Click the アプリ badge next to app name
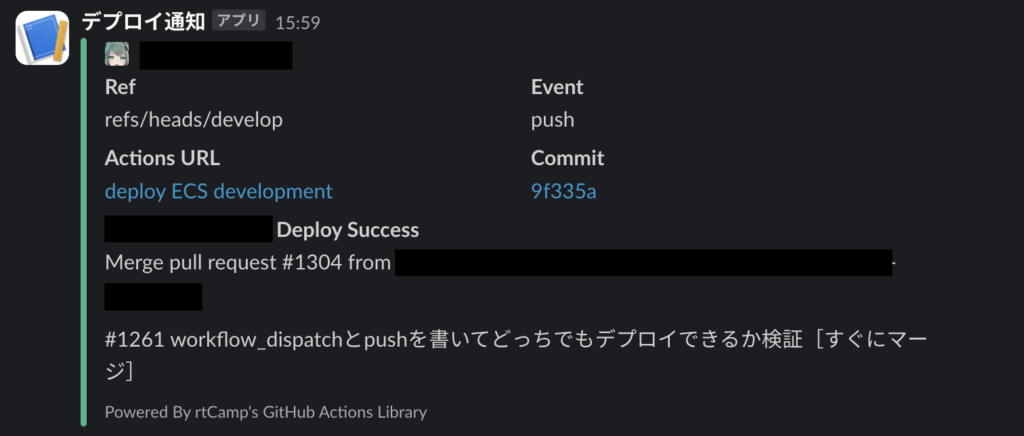1024x436 pixels. pos(238,21)
